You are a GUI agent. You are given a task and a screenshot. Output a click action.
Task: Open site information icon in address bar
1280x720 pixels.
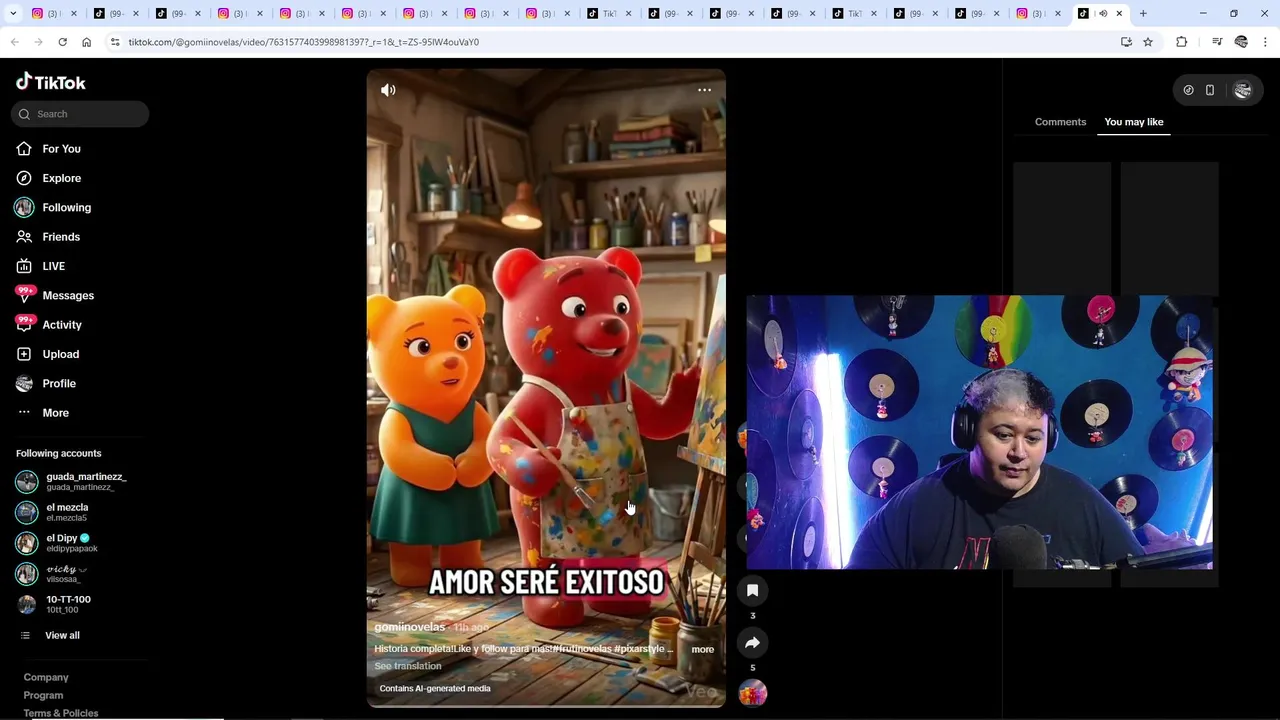coord(115,42)
